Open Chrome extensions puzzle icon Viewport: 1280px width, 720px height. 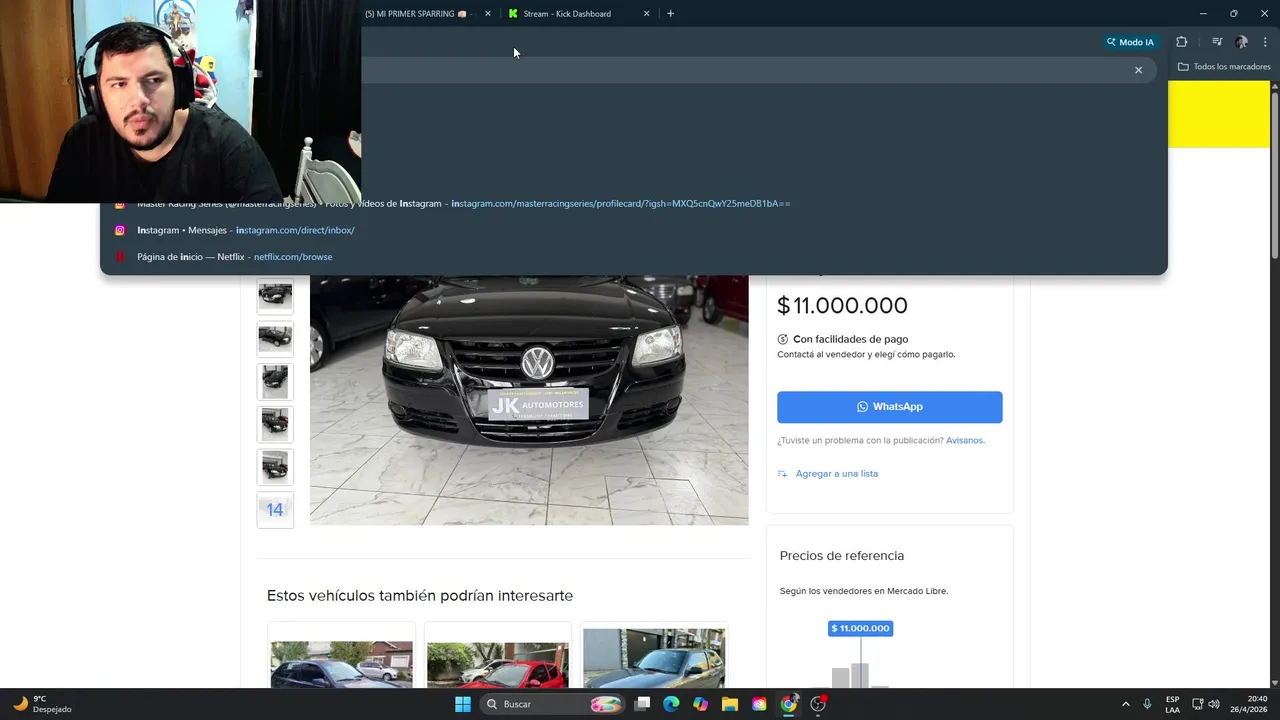point(1181,42)
